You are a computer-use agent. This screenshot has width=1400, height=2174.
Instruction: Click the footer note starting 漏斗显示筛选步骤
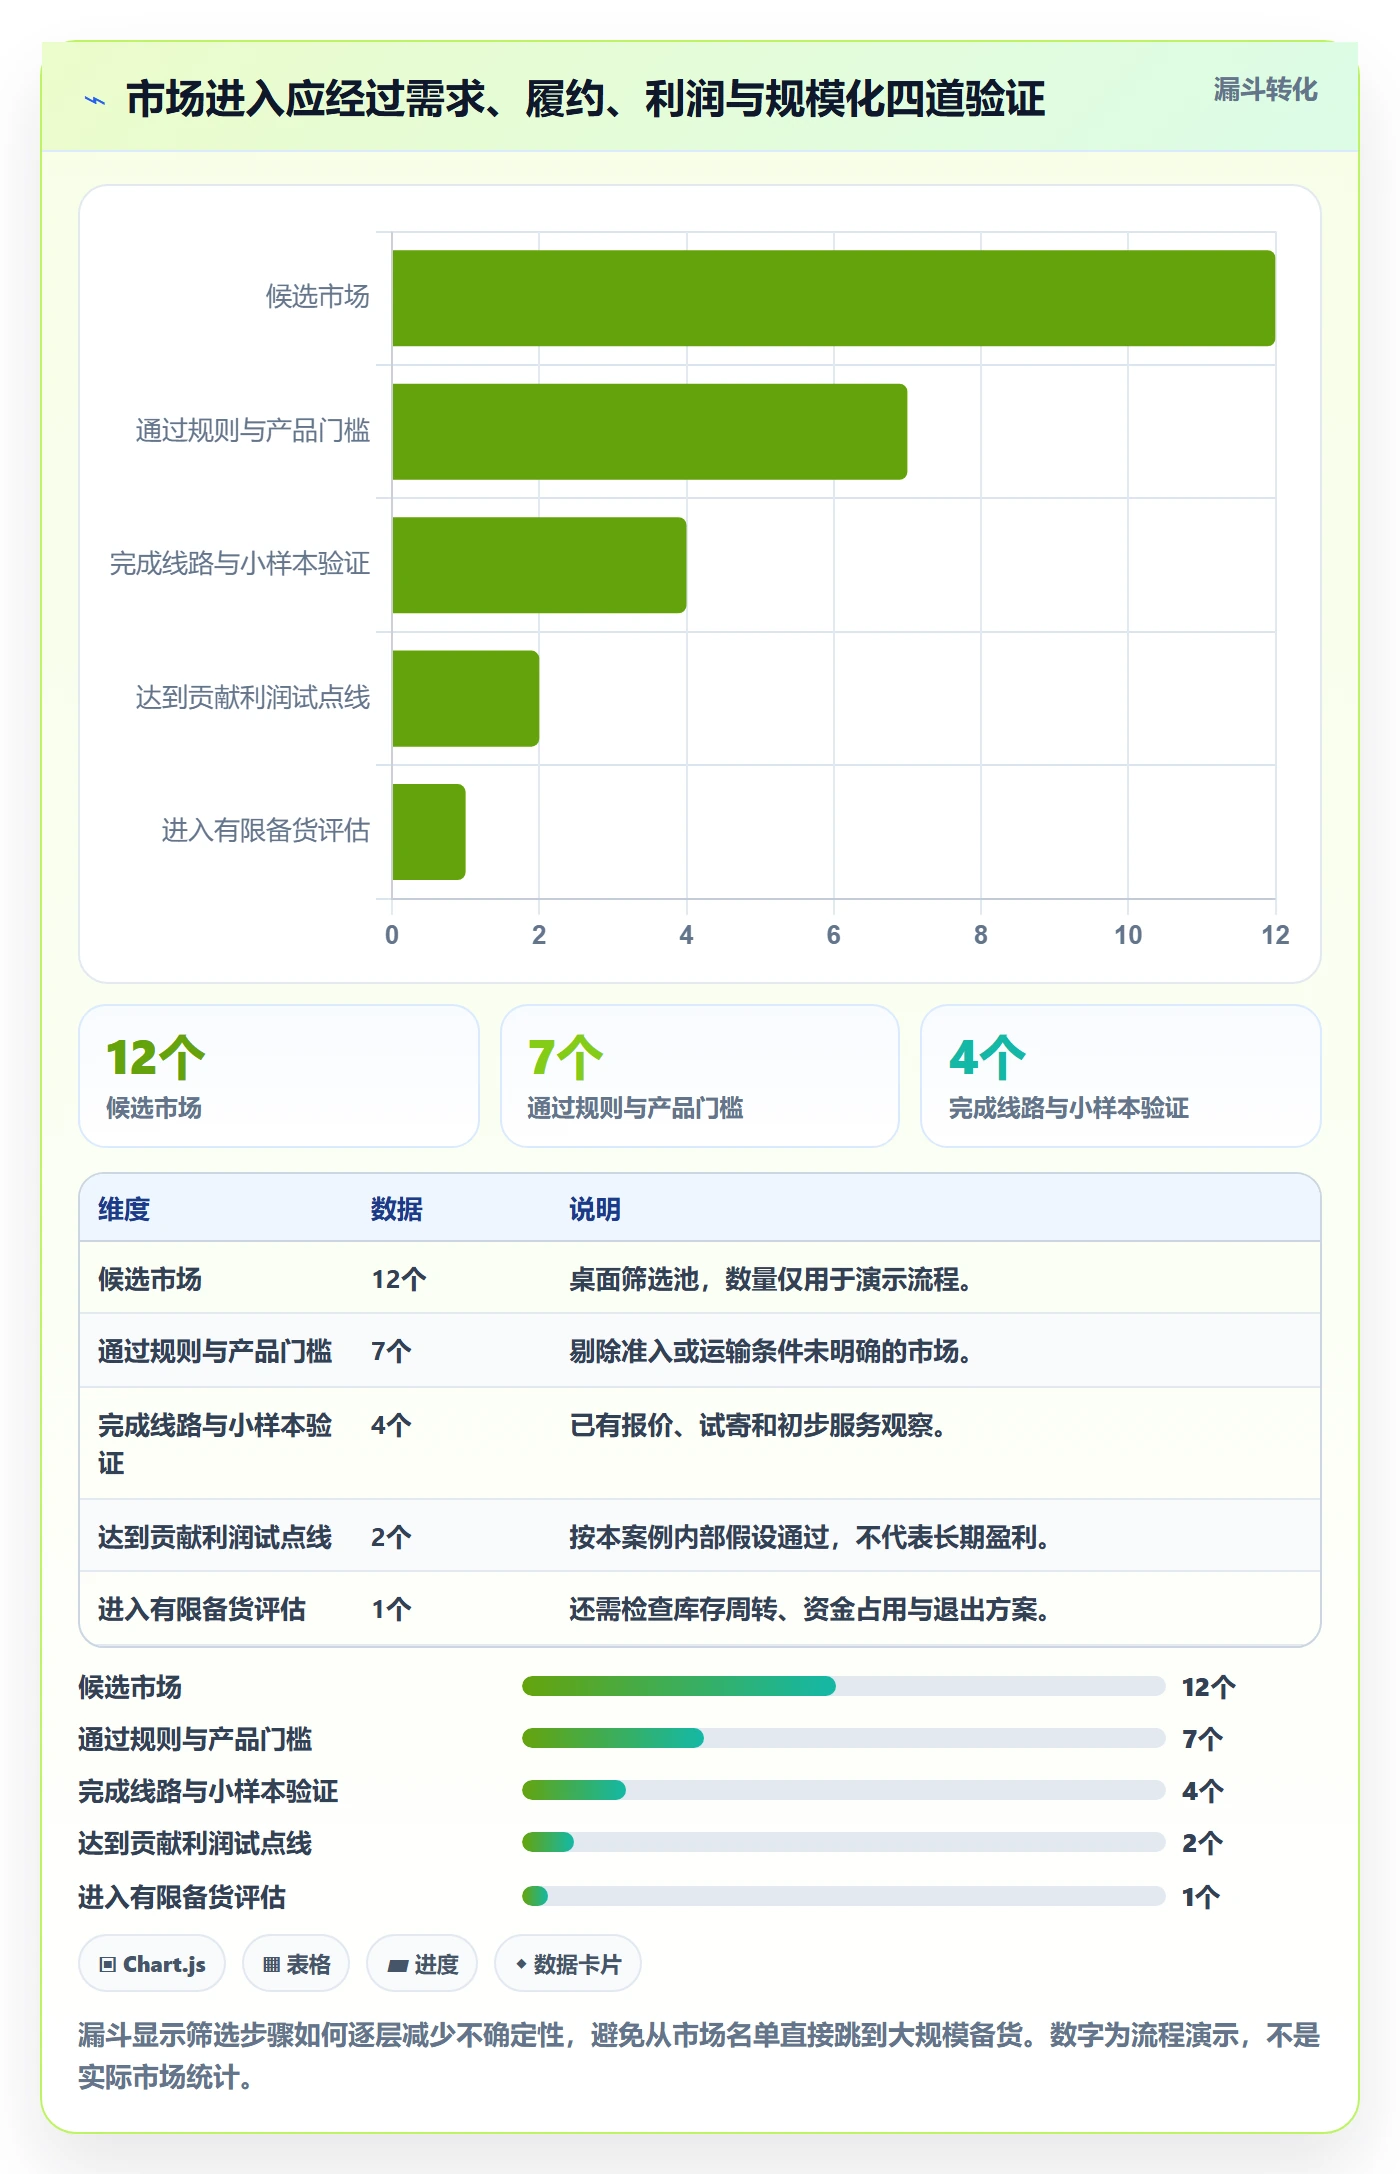[699, 2056]
